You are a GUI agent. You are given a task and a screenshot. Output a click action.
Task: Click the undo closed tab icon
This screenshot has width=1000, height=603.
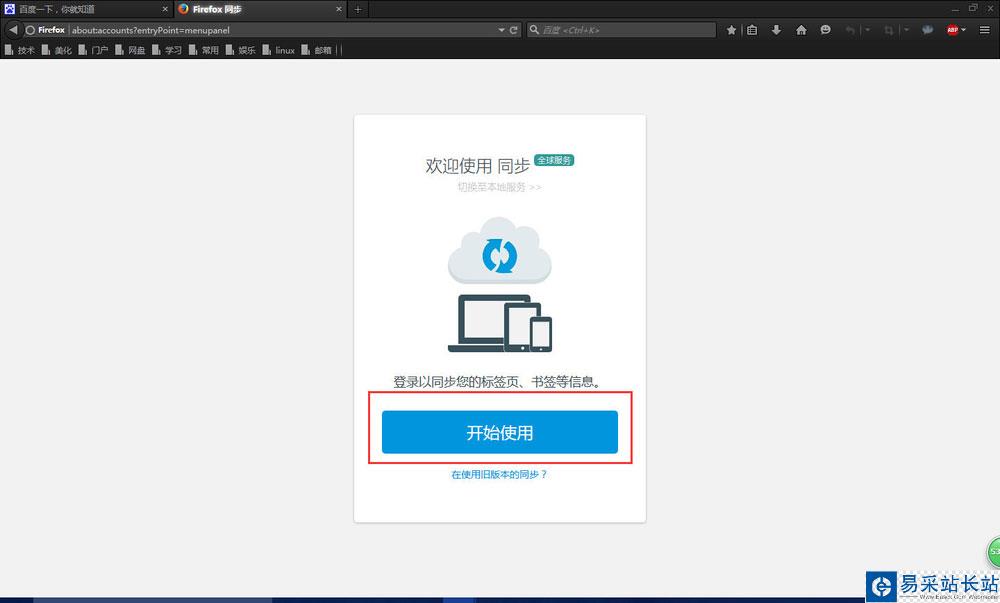click(849, 30)
